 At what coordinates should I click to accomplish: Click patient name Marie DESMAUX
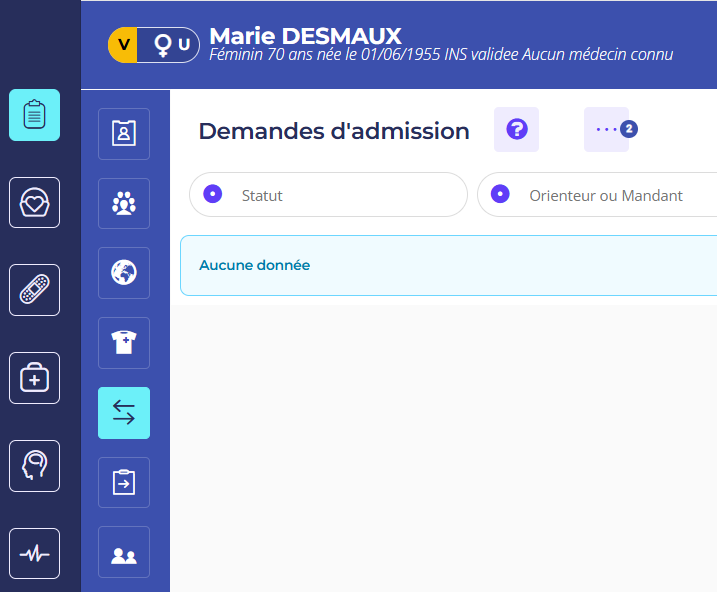(305, 36)
